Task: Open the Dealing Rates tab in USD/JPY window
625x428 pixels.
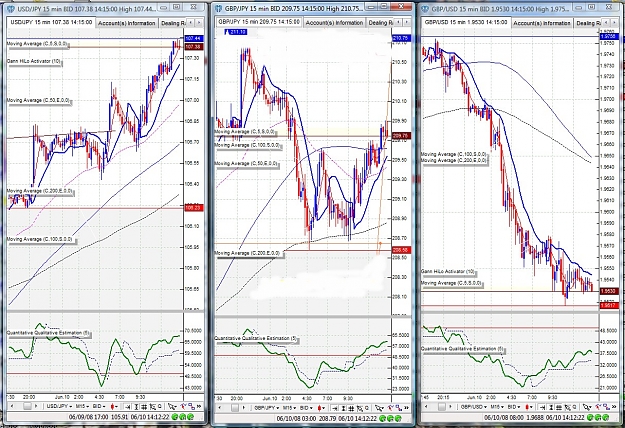Action: pos(173,23)
